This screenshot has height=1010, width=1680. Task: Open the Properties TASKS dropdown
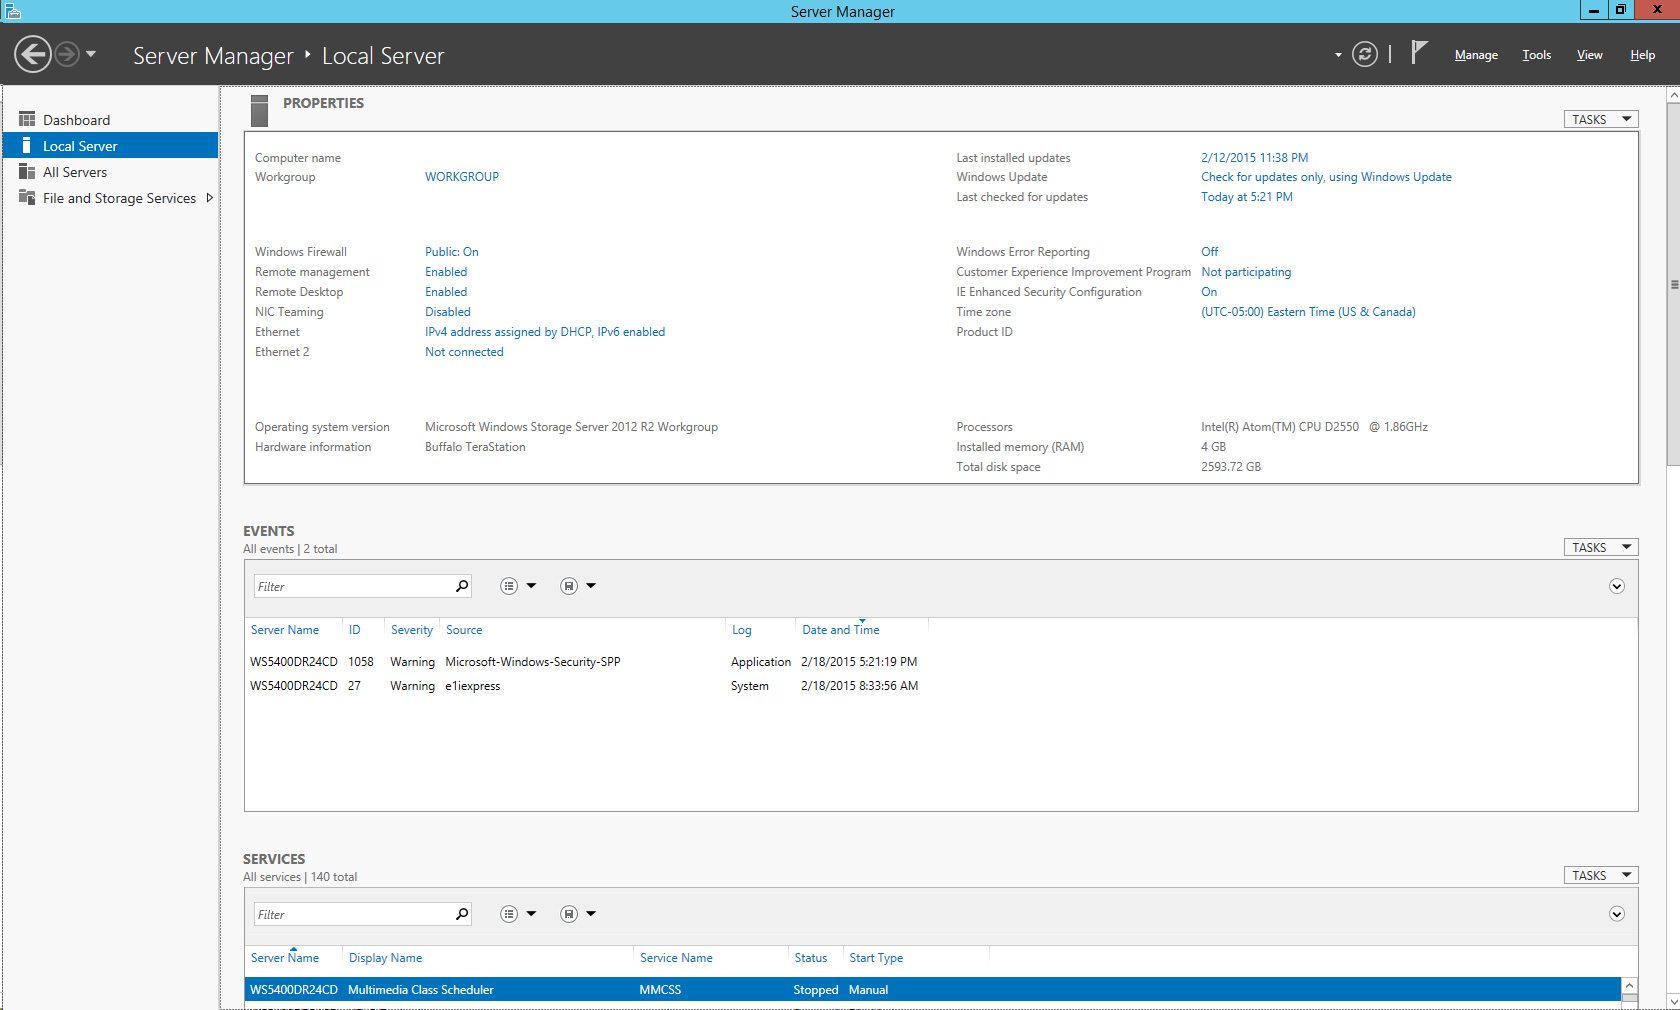click(x=1601, y=119)
